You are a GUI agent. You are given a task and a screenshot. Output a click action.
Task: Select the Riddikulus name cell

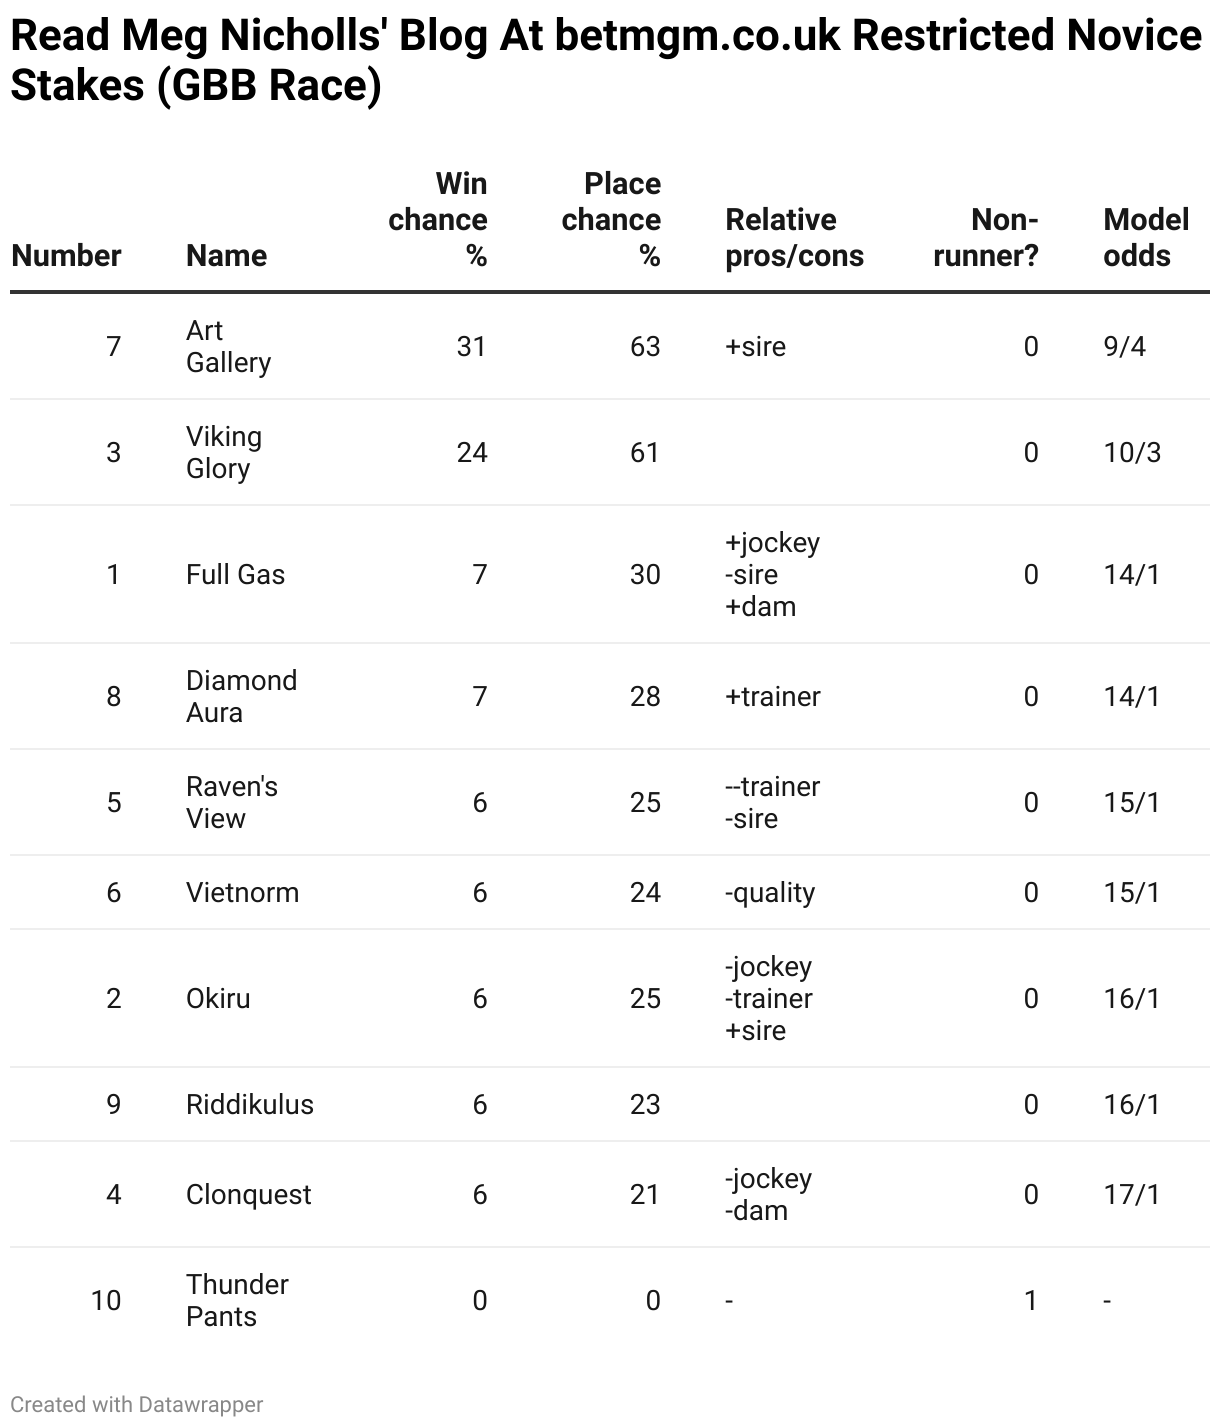[x=249, y=1104]
